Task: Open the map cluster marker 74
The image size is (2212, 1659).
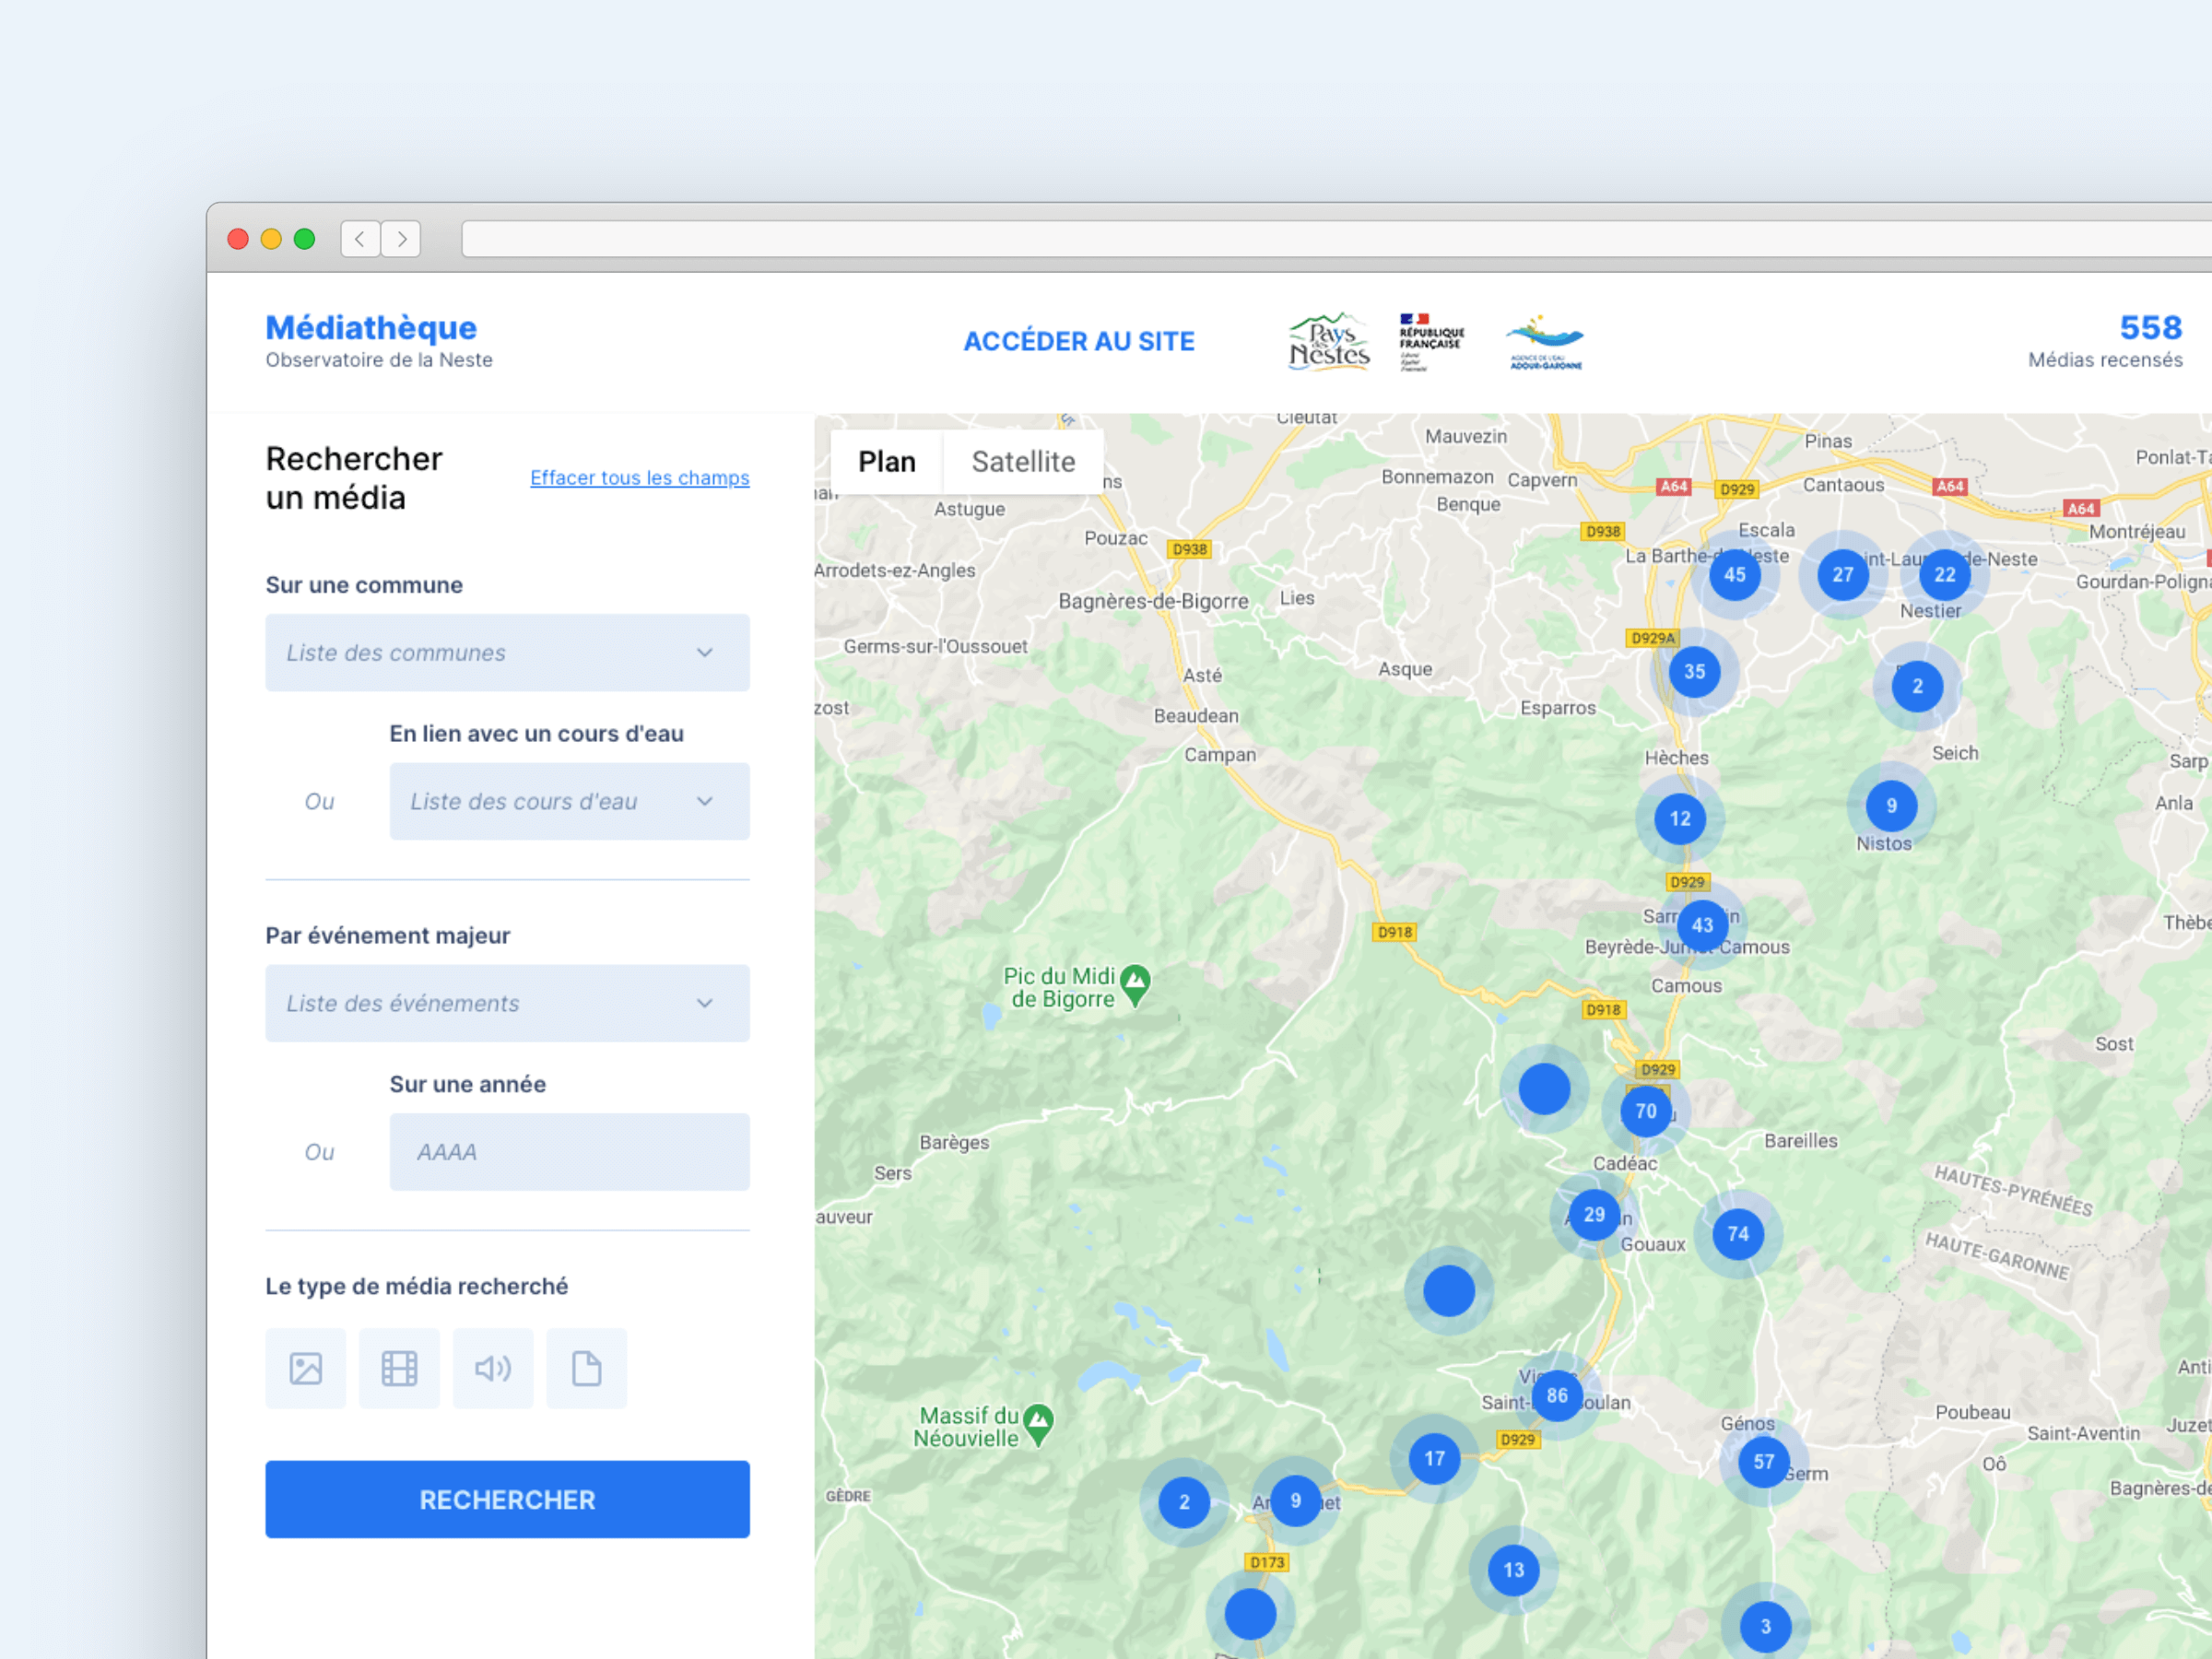Action: (x=1739, y=1234)
